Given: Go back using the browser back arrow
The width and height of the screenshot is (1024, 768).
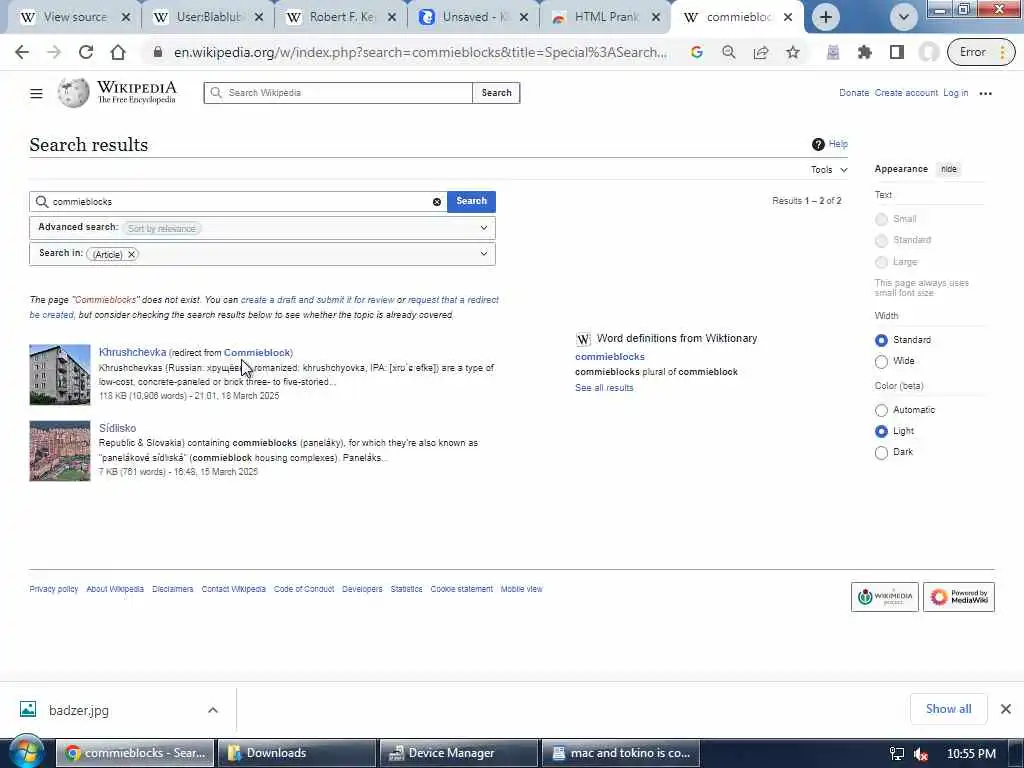Looking at the screenshot, I should click(x=22, y=52).
